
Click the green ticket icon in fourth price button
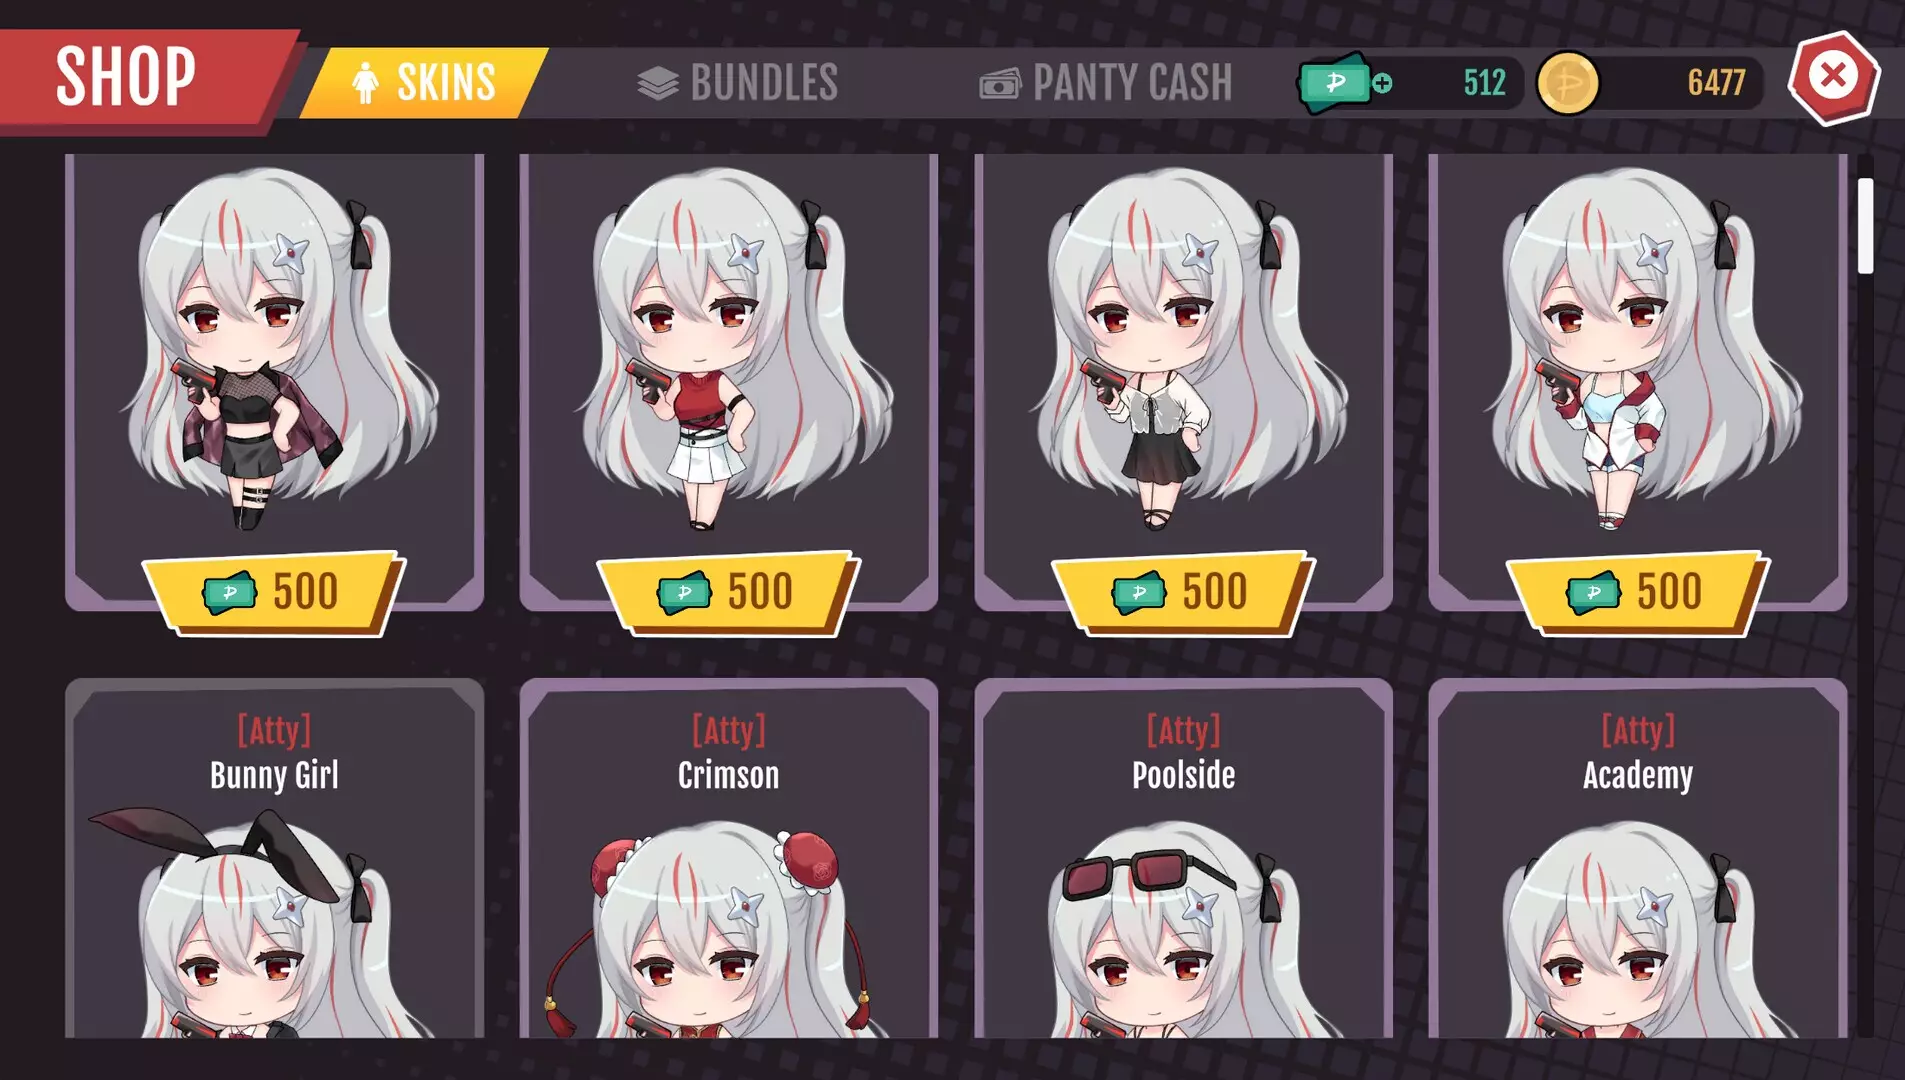tap(1593, 592)
